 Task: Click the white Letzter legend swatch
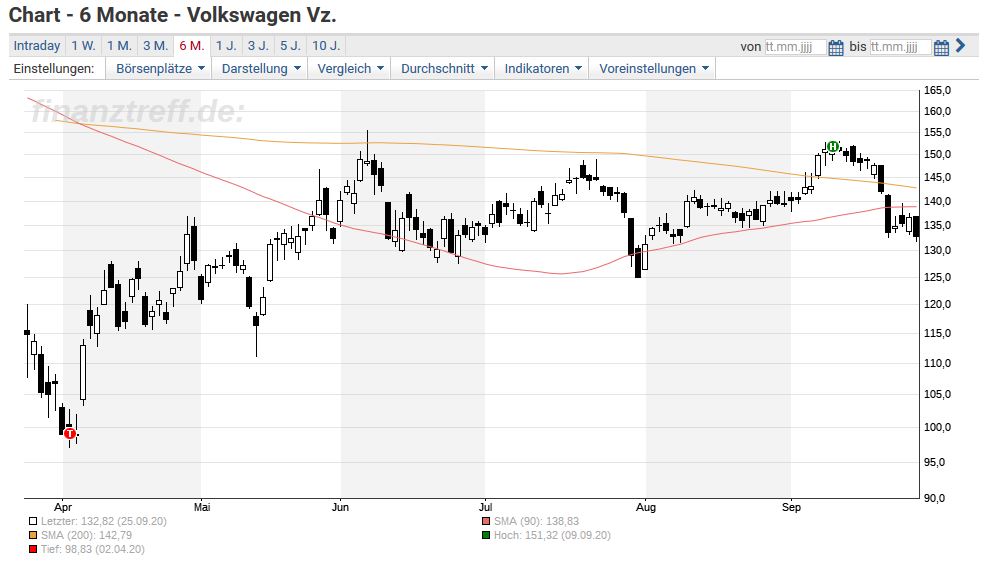(x=33, y=522)
